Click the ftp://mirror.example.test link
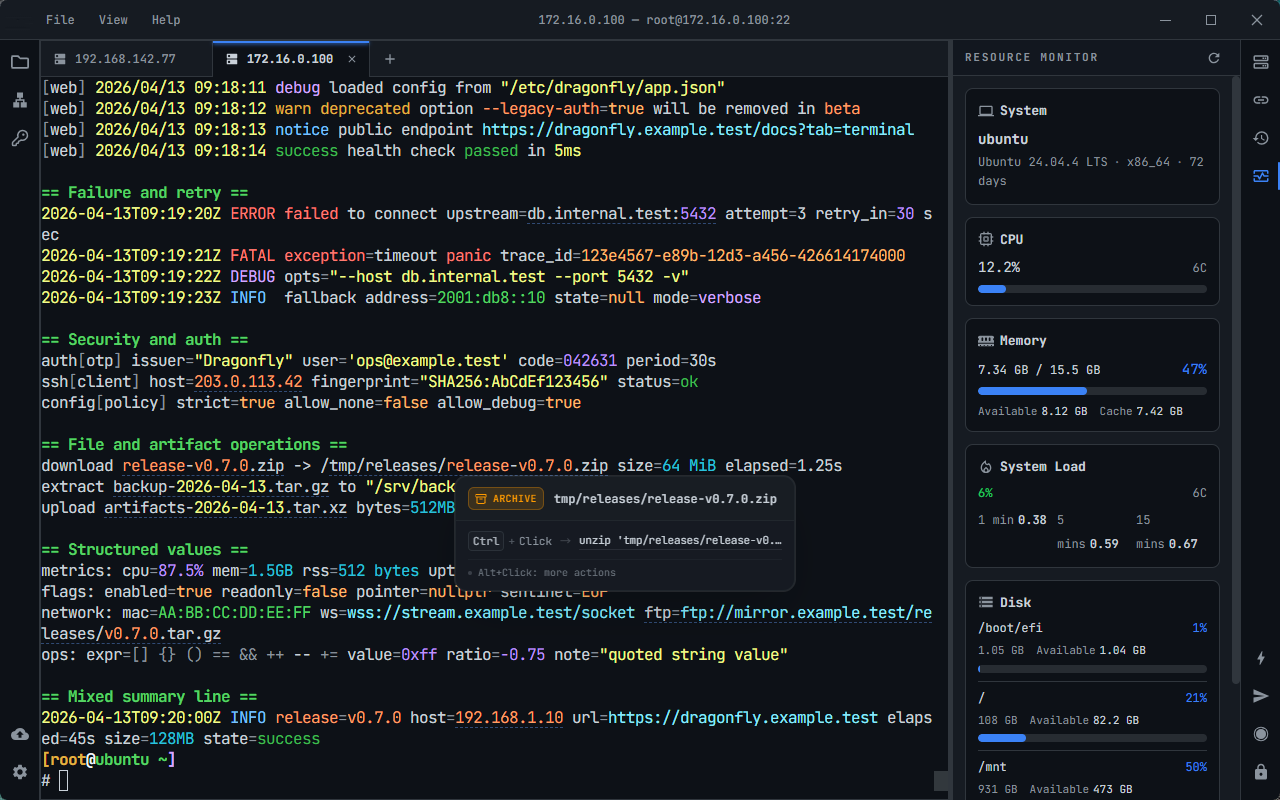 tap(806, 613)
